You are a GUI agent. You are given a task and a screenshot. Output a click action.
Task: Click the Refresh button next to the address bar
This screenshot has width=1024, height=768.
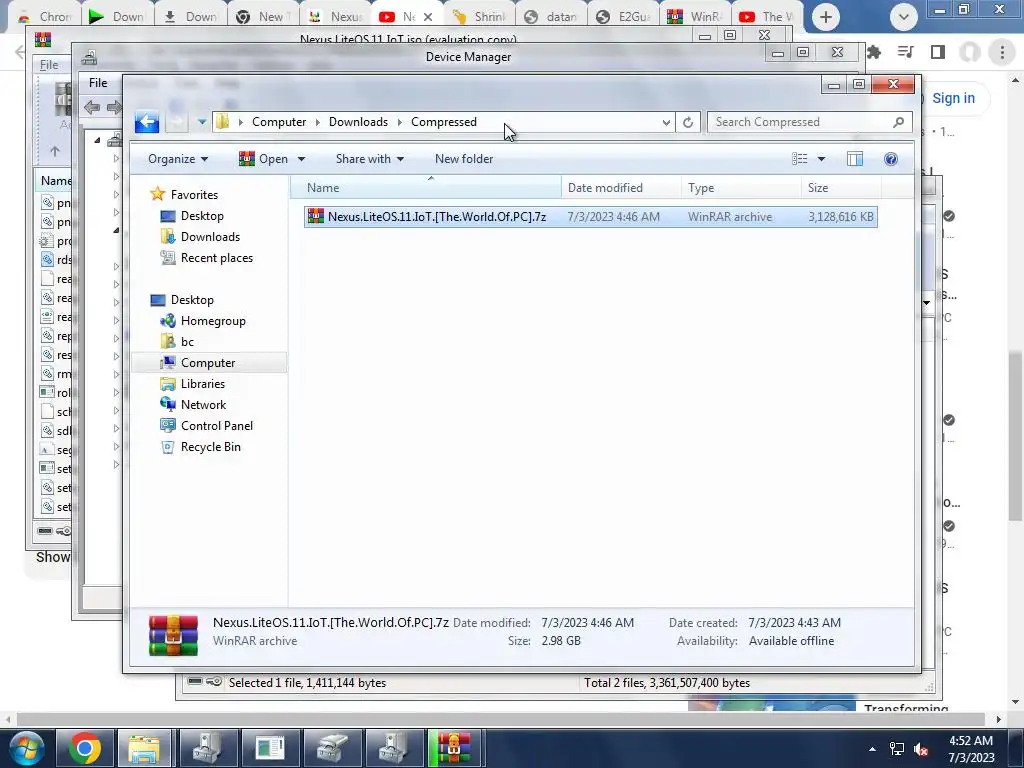[x=688, y=122]
